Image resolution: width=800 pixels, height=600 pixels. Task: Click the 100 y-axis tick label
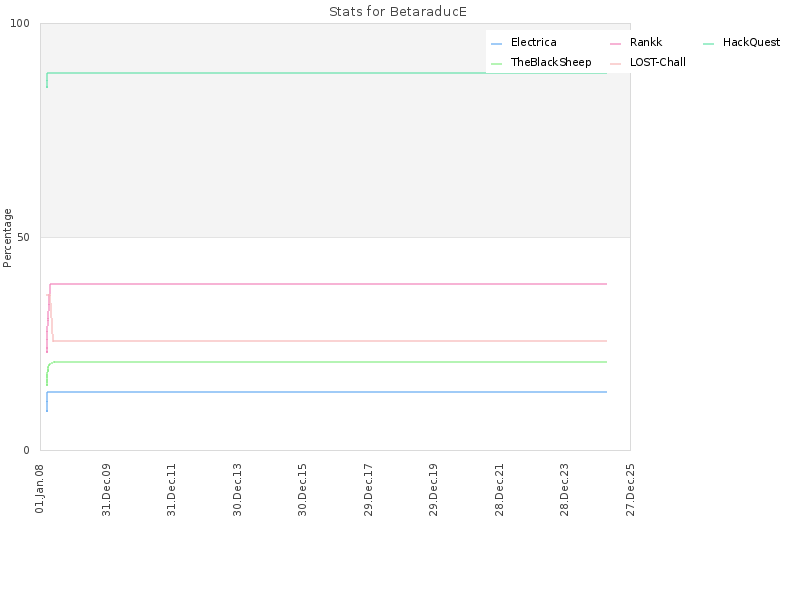pyautogui.click(x=20, y=23)
